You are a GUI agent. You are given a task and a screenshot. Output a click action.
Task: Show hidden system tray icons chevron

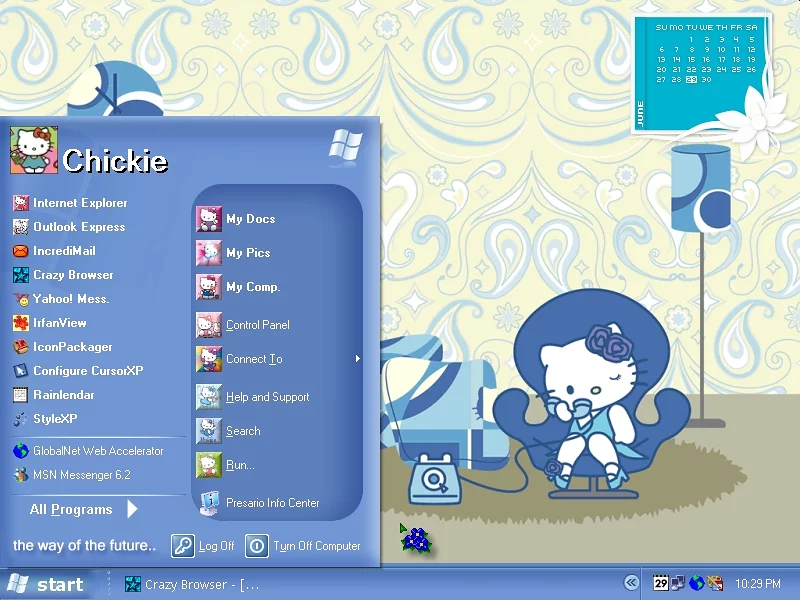point(631,583)
